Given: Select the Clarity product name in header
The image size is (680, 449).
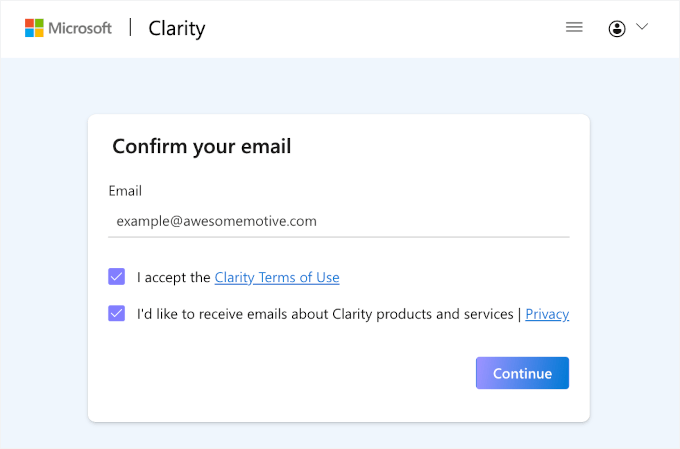Looking at the screenshot, I should tap(177, 28).
